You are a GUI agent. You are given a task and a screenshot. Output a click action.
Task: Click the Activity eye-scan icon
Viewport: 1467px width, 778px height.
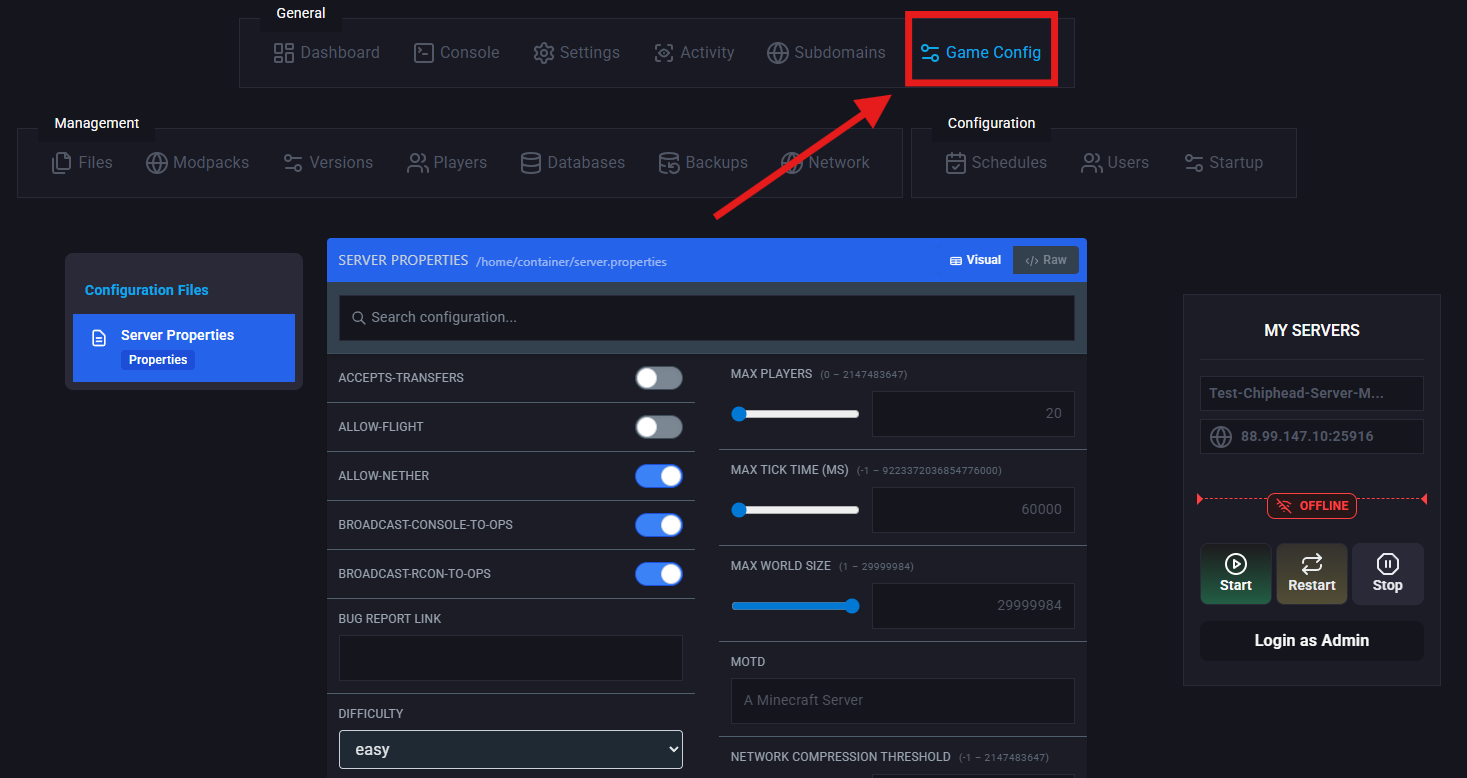(x=664, y=53)
